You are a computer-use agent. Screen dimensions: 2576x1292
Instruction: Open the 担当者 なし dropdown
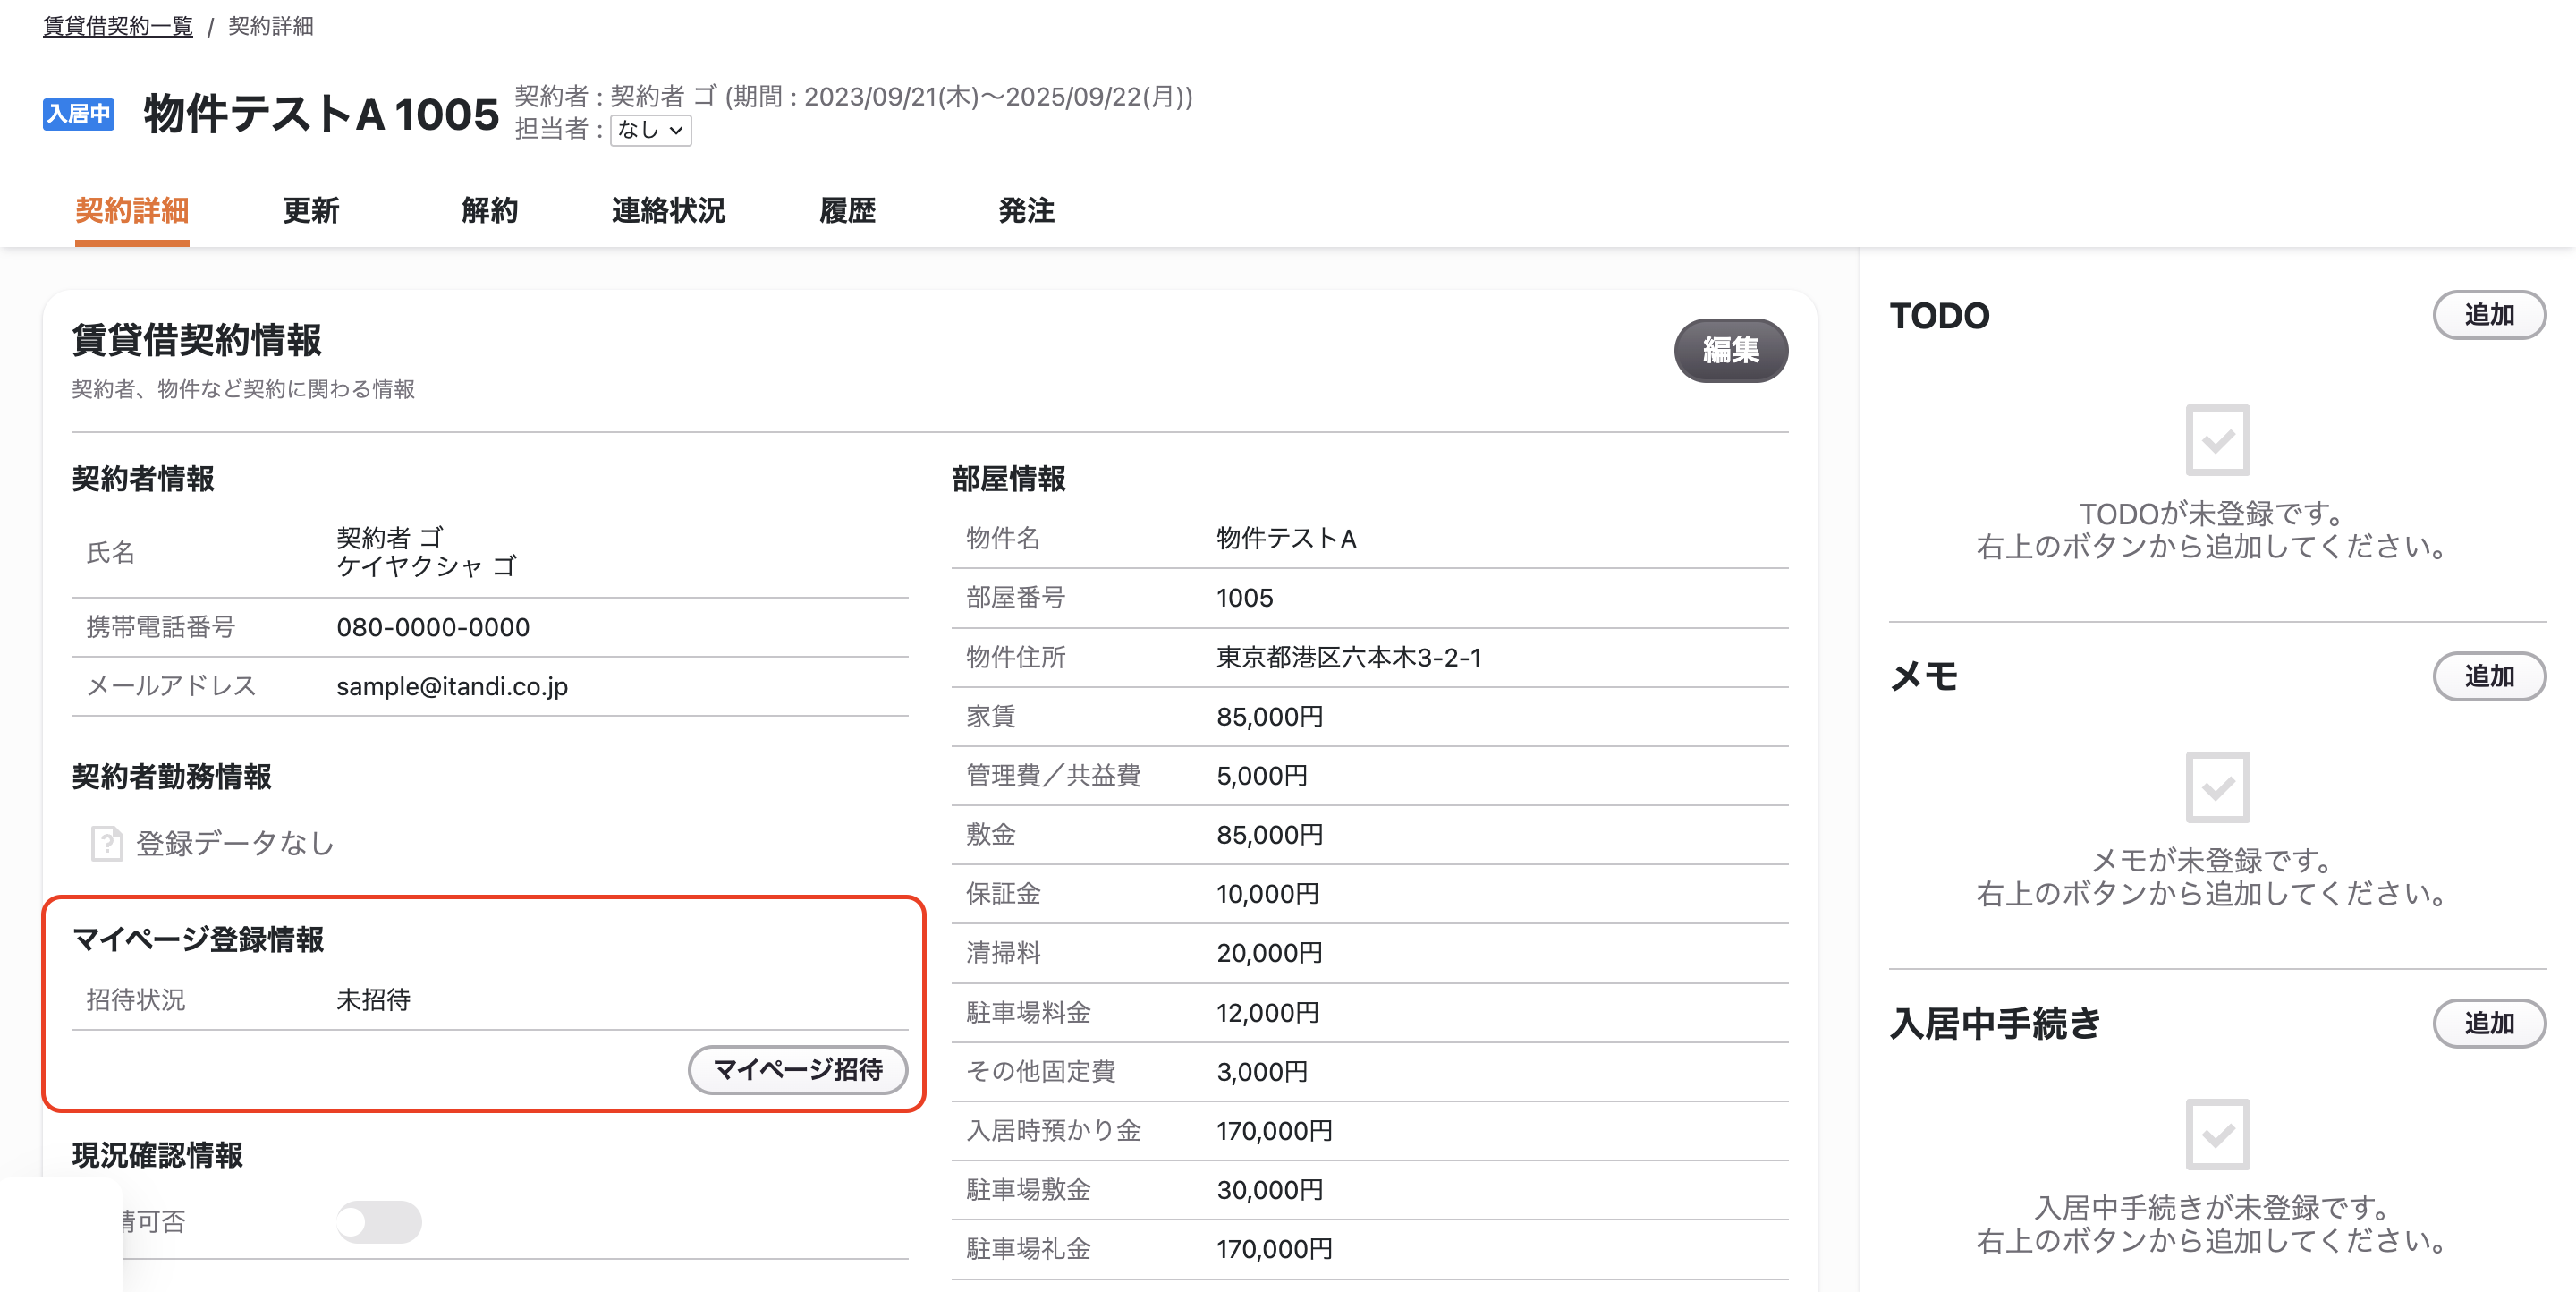click(x=650, y=130)
